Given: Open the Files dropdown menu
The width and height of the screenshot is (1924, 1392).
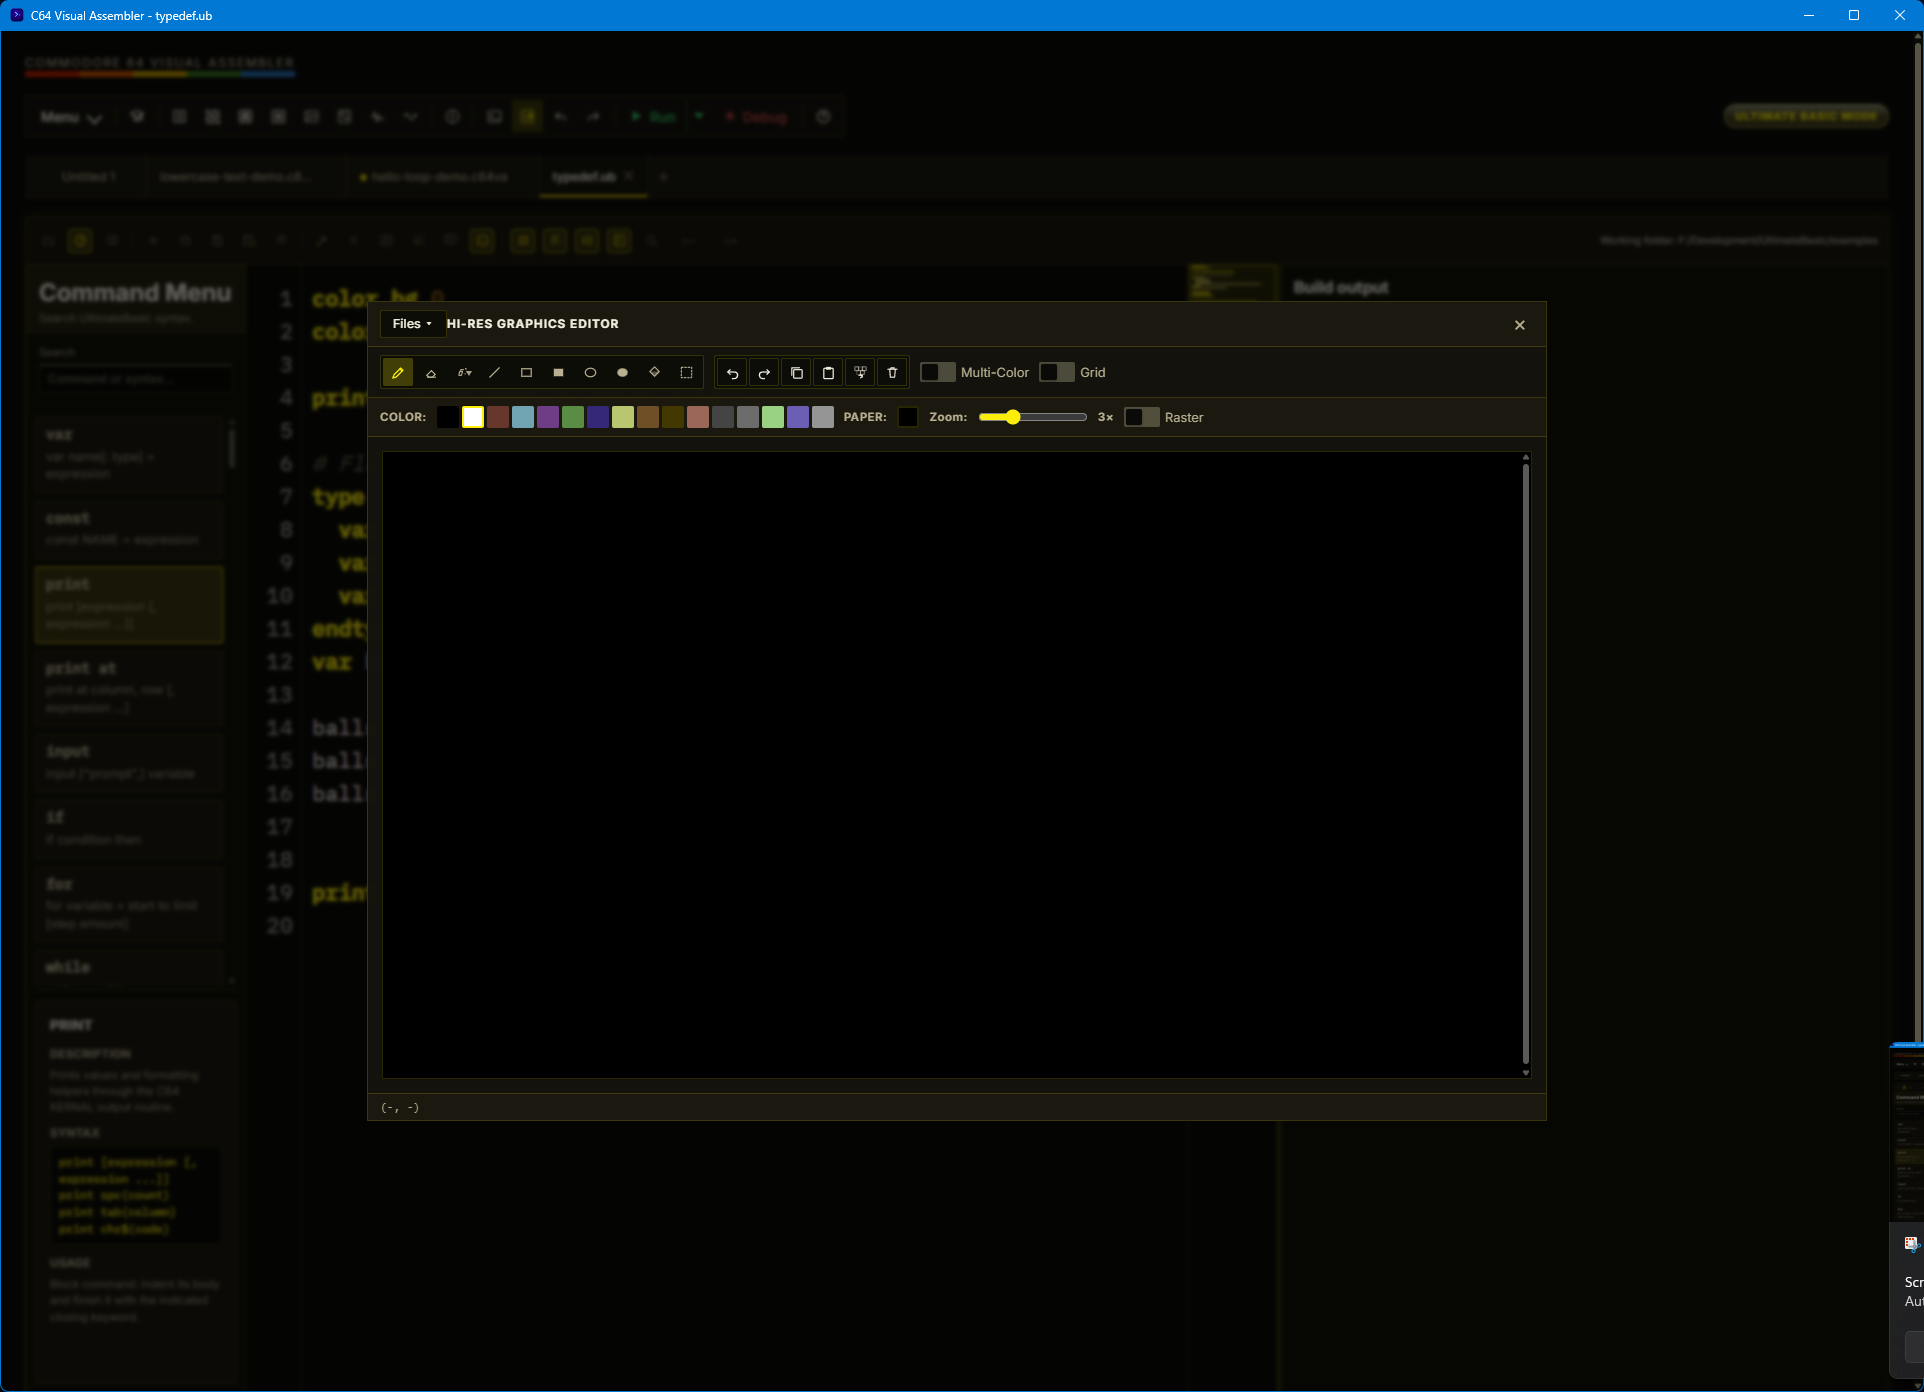Looking at the screenshot, I should pyautogui.click(x=412, y=324).
